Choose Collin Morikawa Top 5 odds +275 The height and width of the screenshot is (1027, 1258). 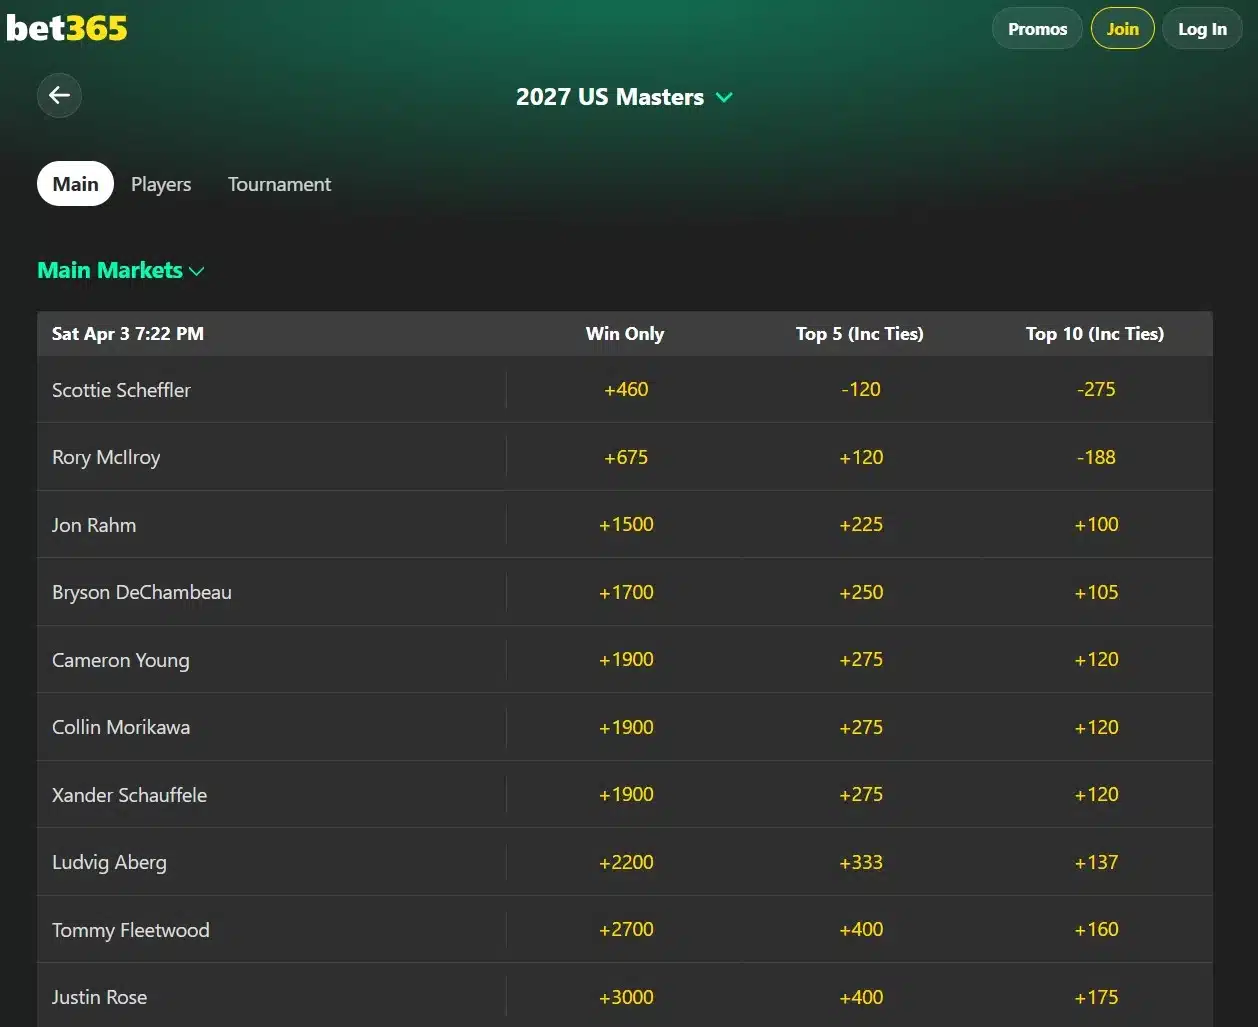pos(861,727)
